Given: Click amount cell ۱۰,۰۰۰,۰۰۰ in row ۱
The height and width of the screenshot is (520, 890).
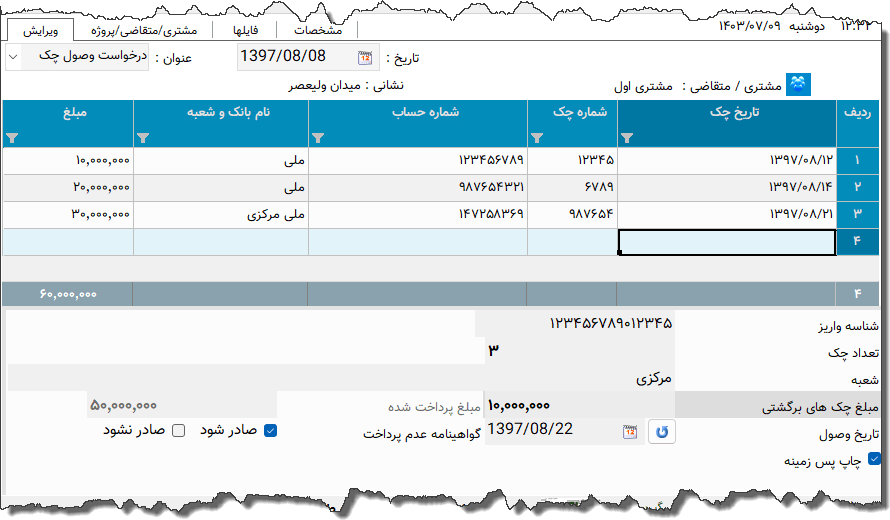Looking at the screenshot, I should pos(68,161).
